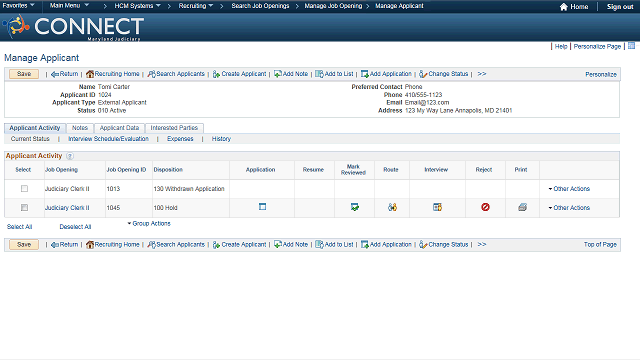Click the CONNECT Maryland Judiciary logo
The width and height of the screenshot is (640, 360).
[x=73, y=27]
